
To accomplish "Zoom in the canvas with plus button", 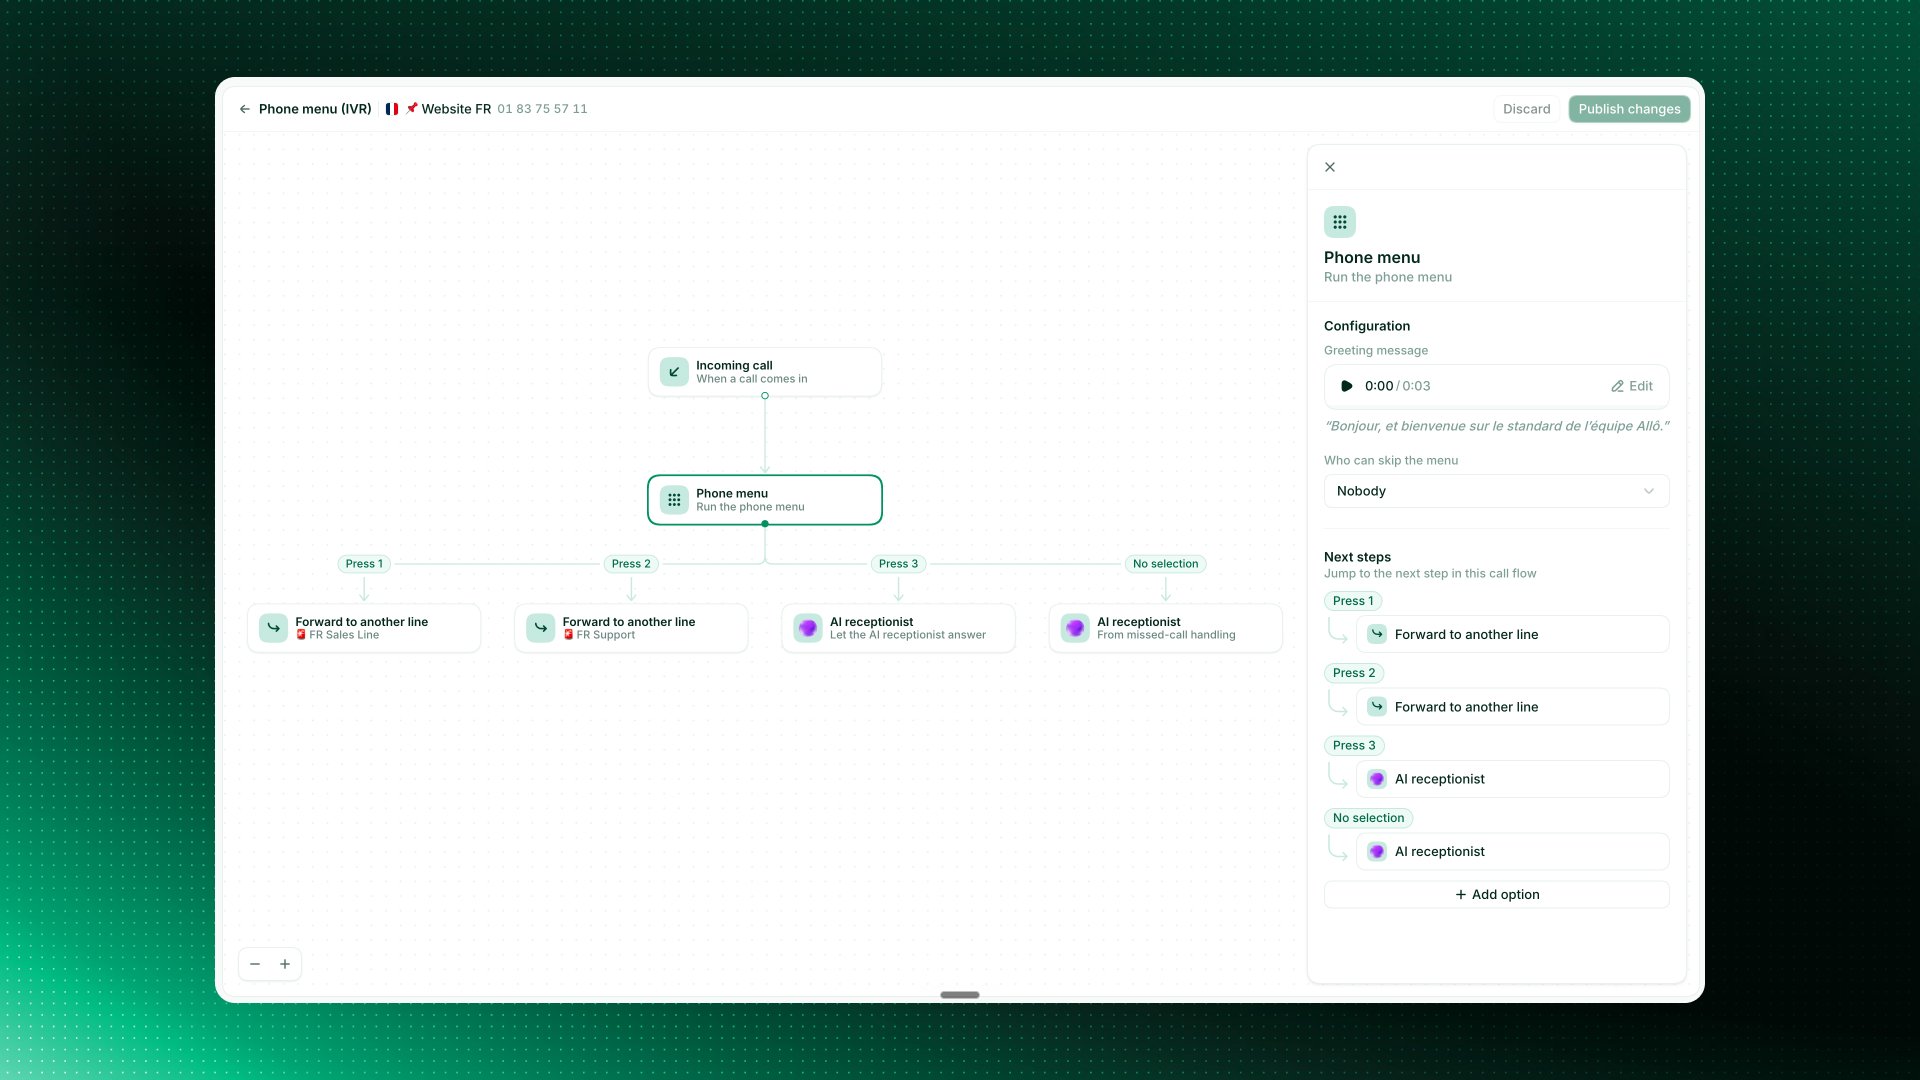I will [x=285, y=964].
